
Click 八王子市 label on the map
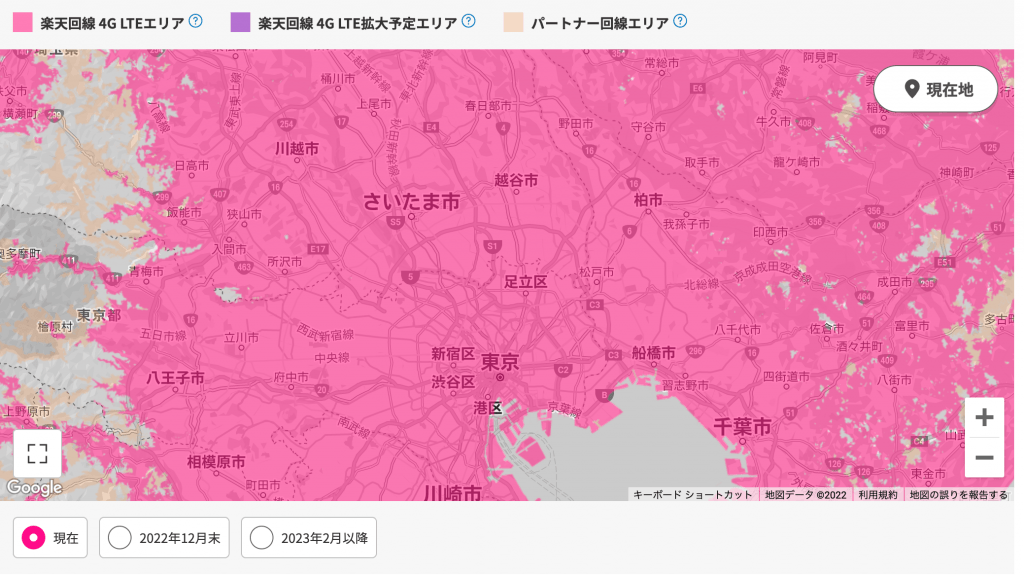click(x=175, y=378)
